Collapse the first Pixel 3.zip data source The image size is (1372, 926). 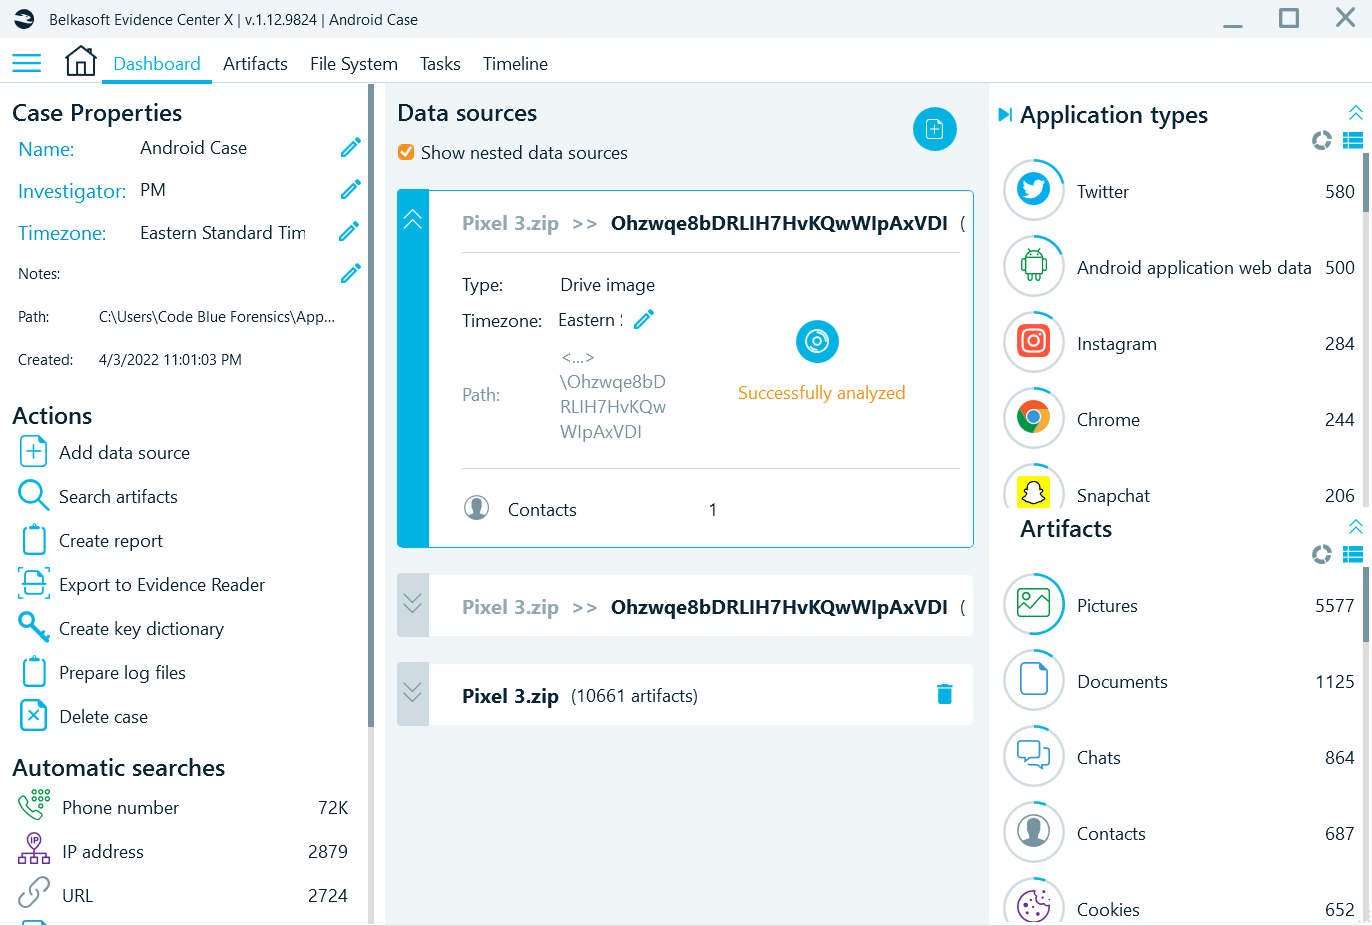coord(413,220)
